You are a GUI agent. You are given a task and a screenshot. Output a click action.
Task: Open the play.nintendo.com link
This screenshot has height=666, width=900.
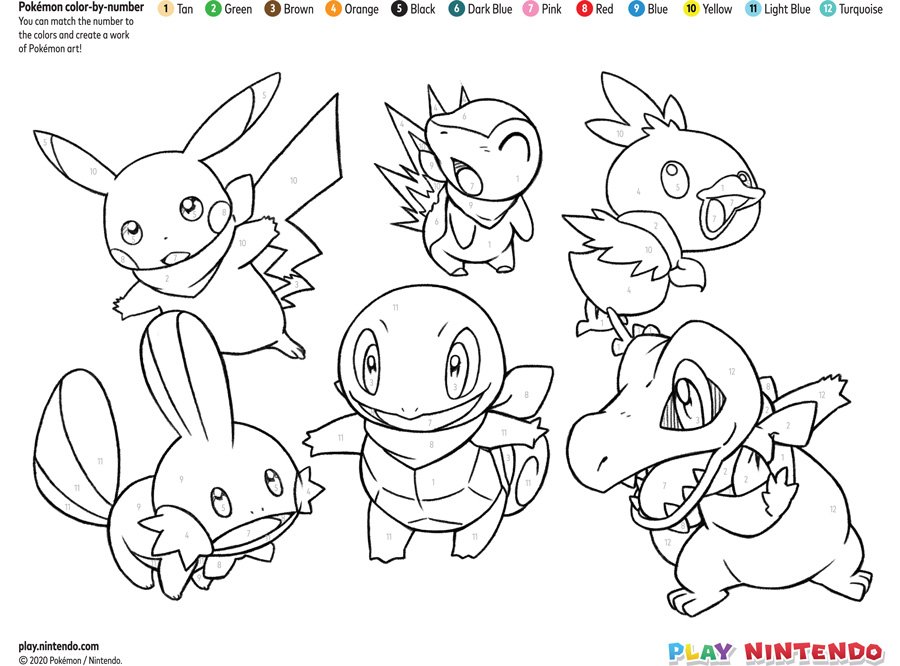pyautogui.click(x=59, y=646)
